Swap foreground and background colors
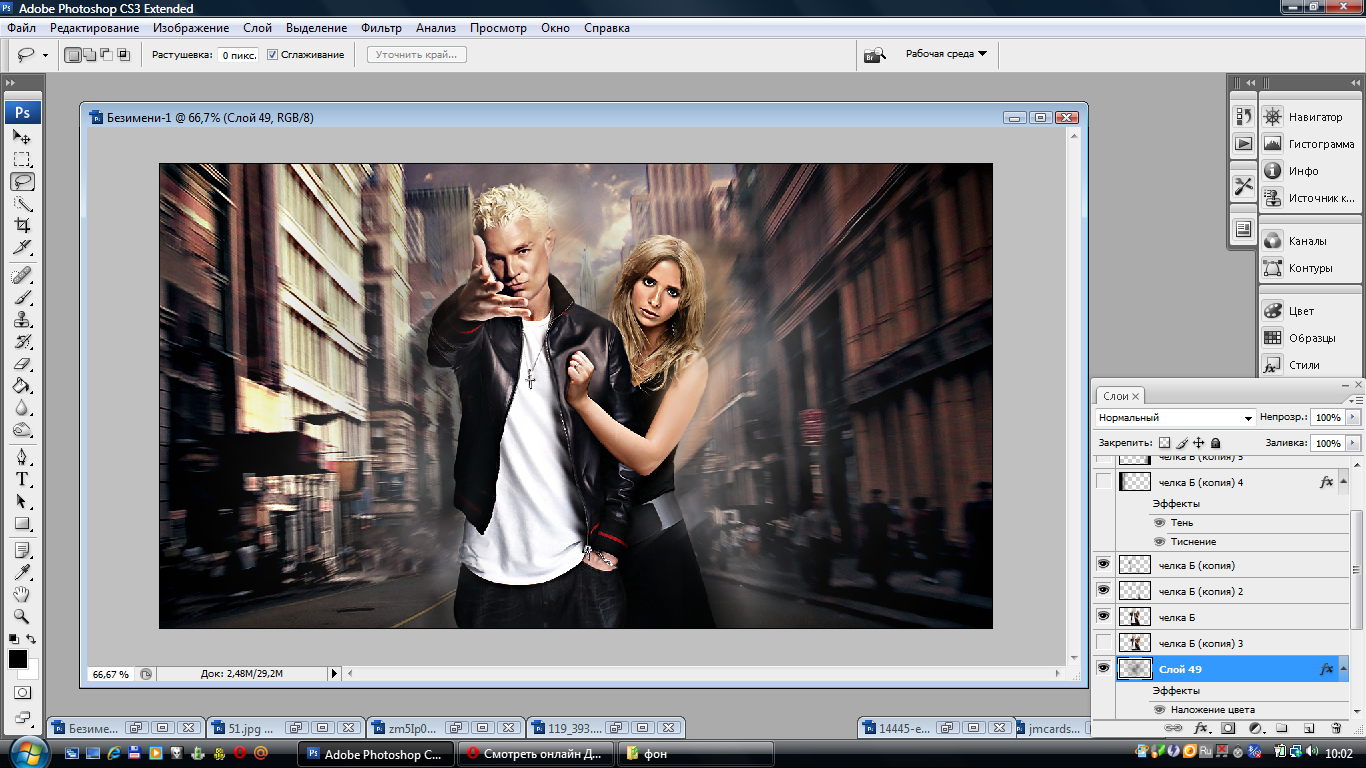The height and width of the screenshot is (768, 1366). coord(31,639)
